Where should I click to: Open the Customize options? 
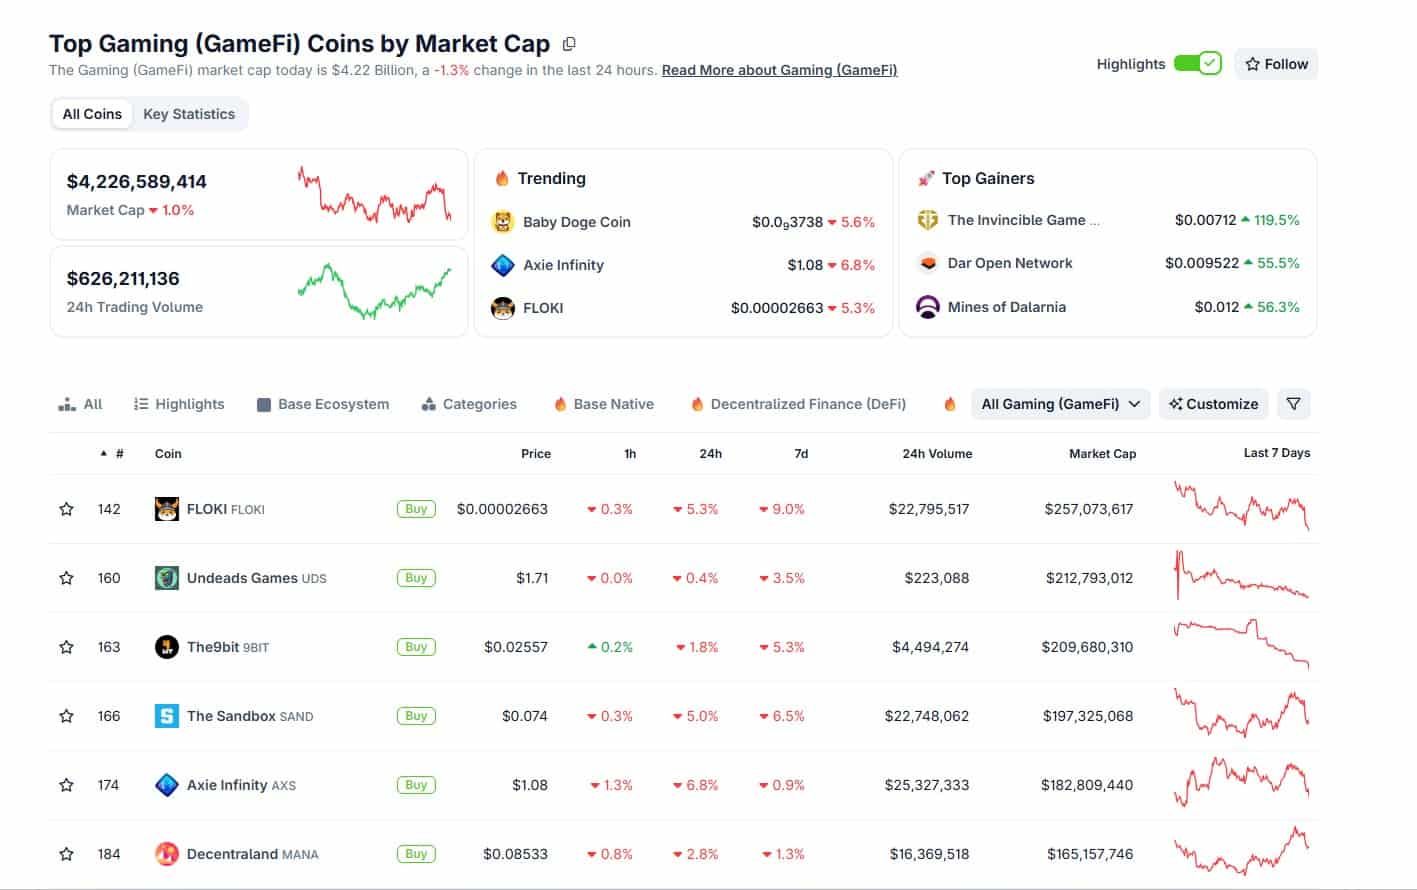1213,403
